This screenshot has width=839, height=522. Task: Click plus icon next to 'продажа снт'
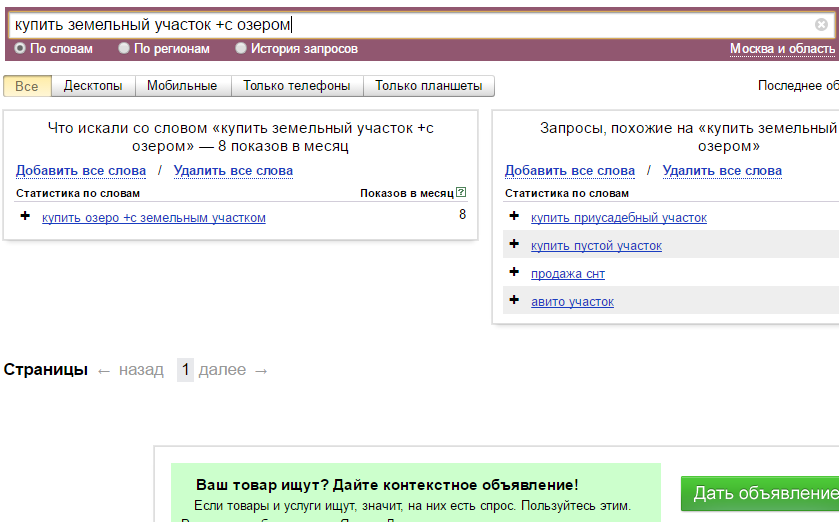coord(515,273)
